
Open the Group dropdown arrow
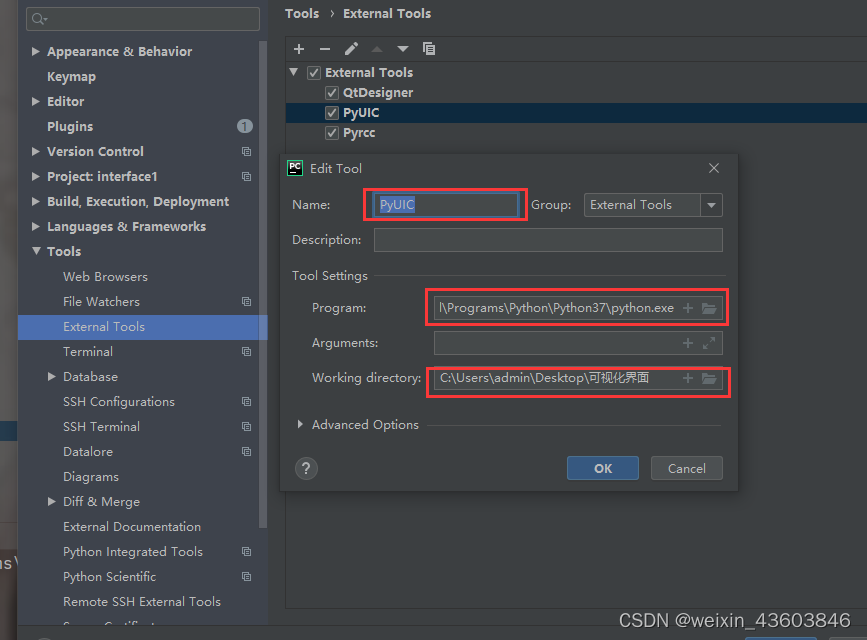[x=712, y=205]
